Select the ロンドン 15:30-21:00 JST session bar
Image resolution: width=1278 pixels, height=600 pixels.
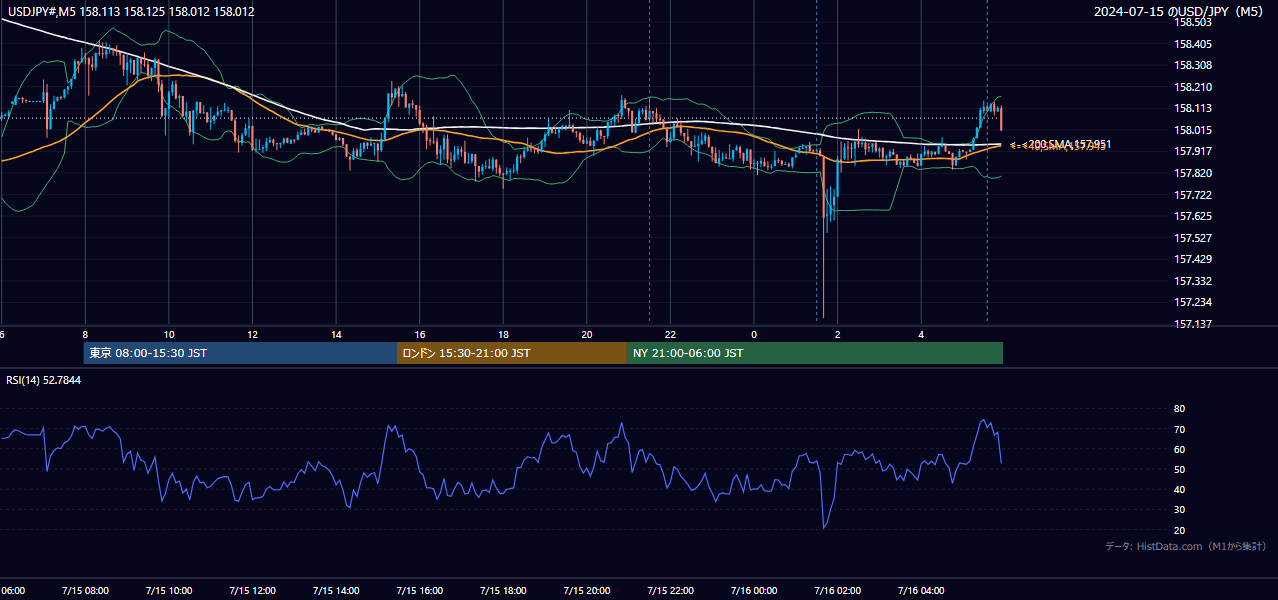[512, 353]
